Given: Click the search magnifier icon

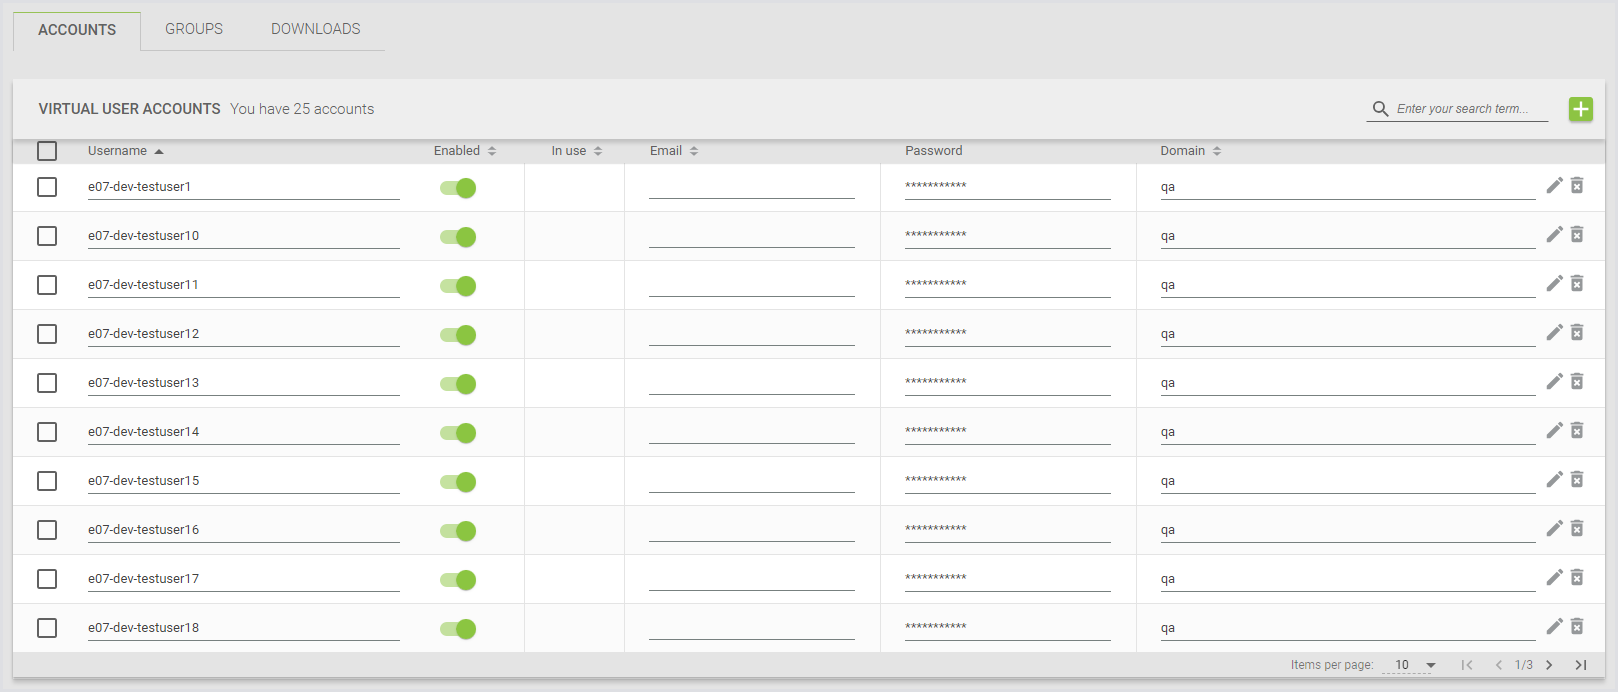Looking at the screenshot, I should click(x=1380, y=109).
